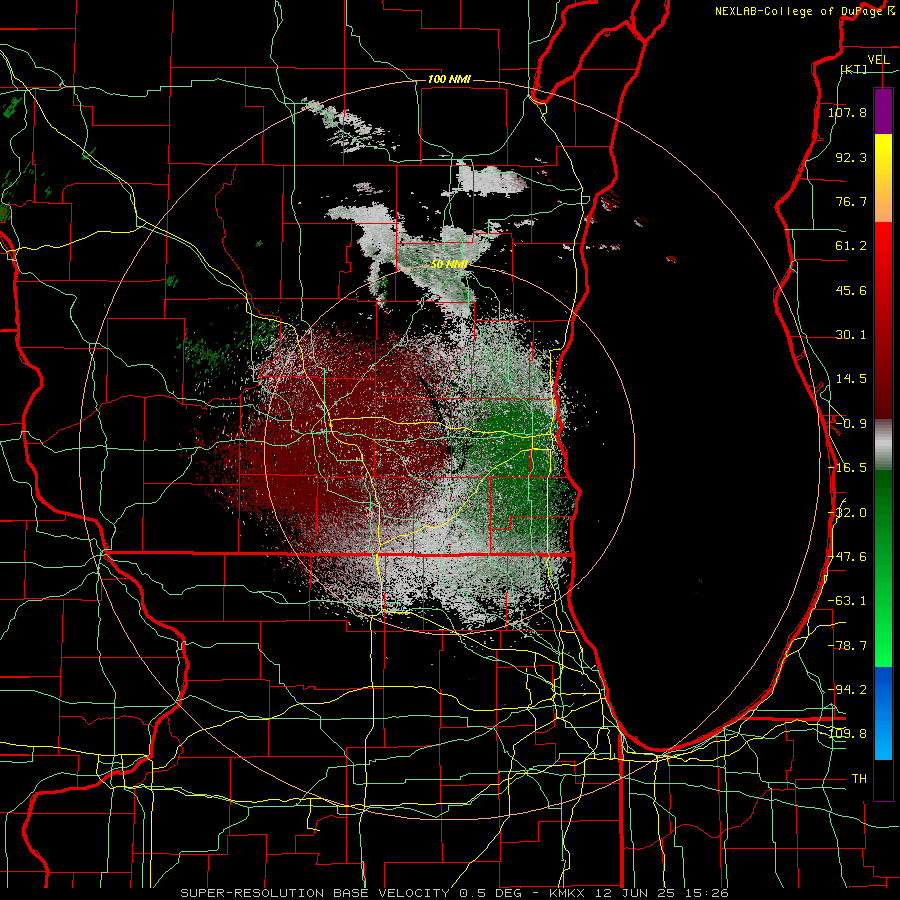Viewport: 900px width, 900px height.
Task: Select the -94.2 legend value
Action: 847,689
